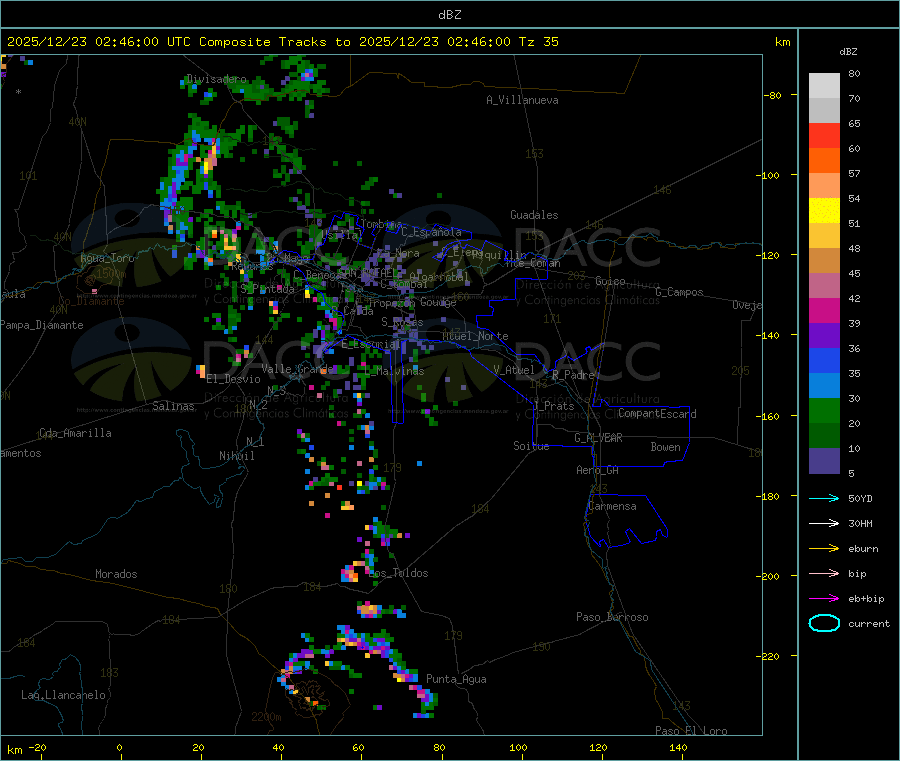Click the 'Guico' map label

tap(610, 282)
